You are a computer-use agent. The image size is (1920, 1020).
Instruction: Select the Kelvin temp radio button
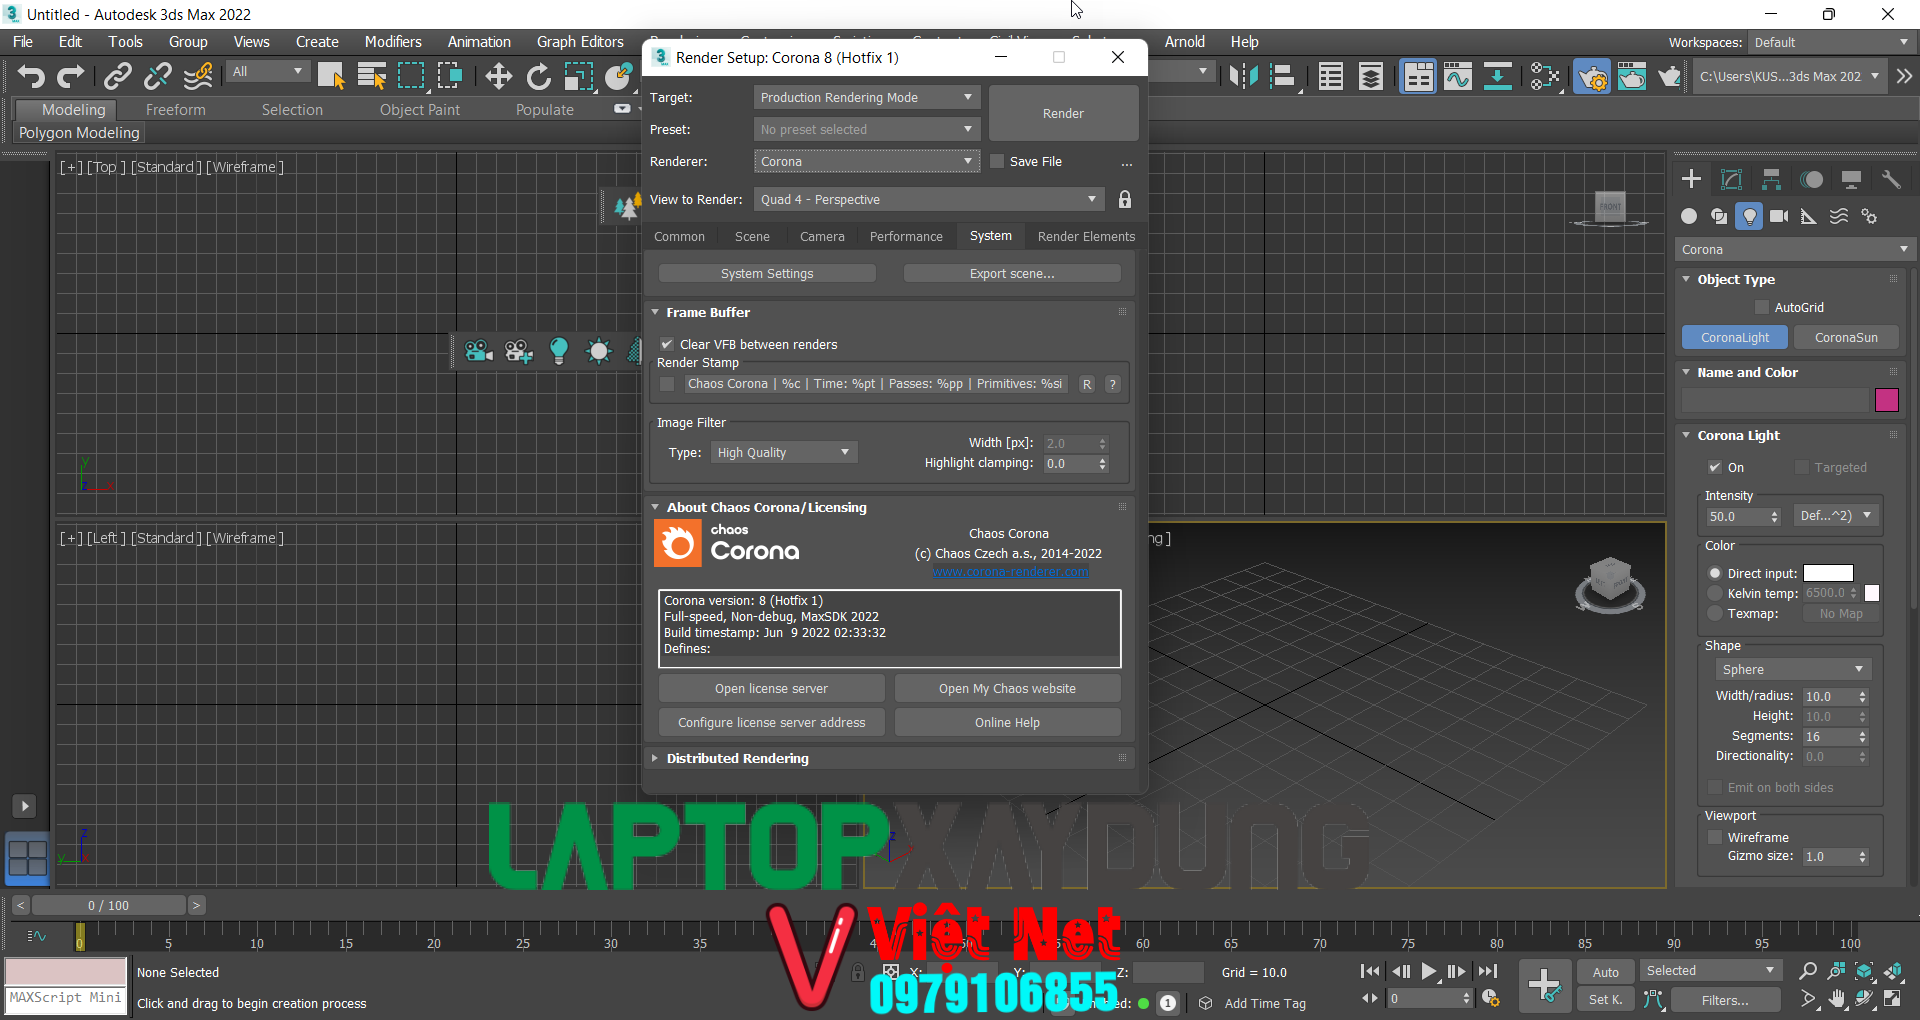click(1715, 593)
